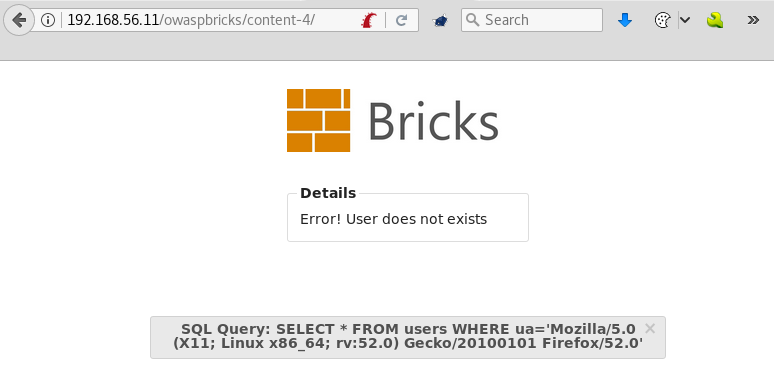Open site information via the info icon
The image size is (774, 376).
coord(48,20)
